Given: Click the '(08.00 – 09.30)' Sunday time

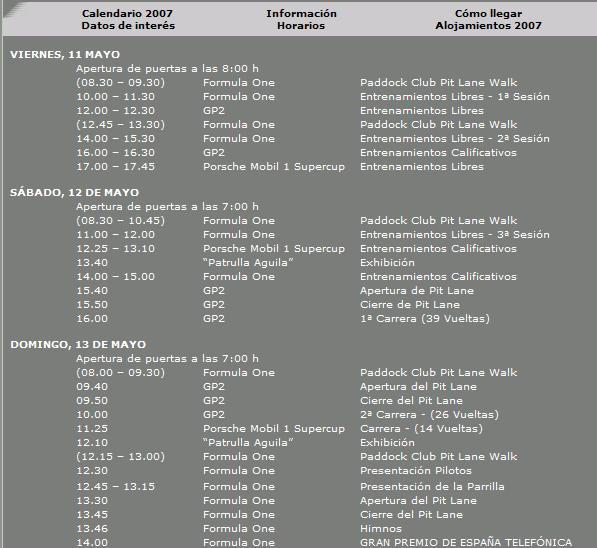Looking at the screenshot, I should [x=120, y=372].
